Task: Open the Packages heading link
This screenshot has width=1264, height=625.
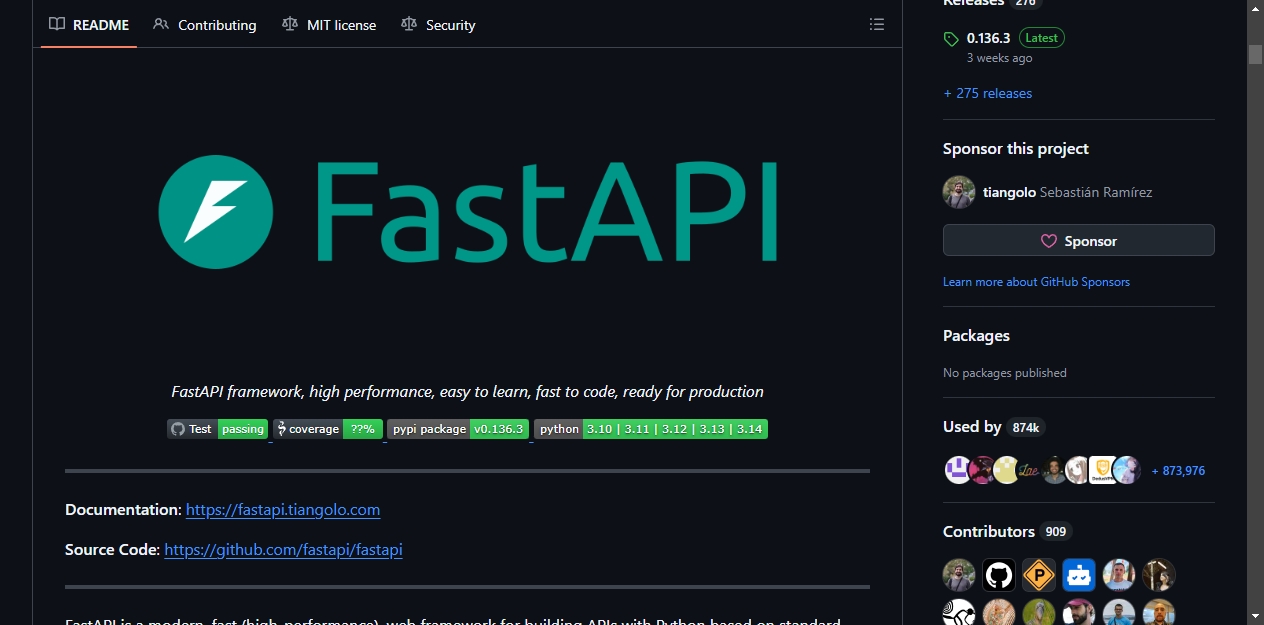Action: point(976,336)
